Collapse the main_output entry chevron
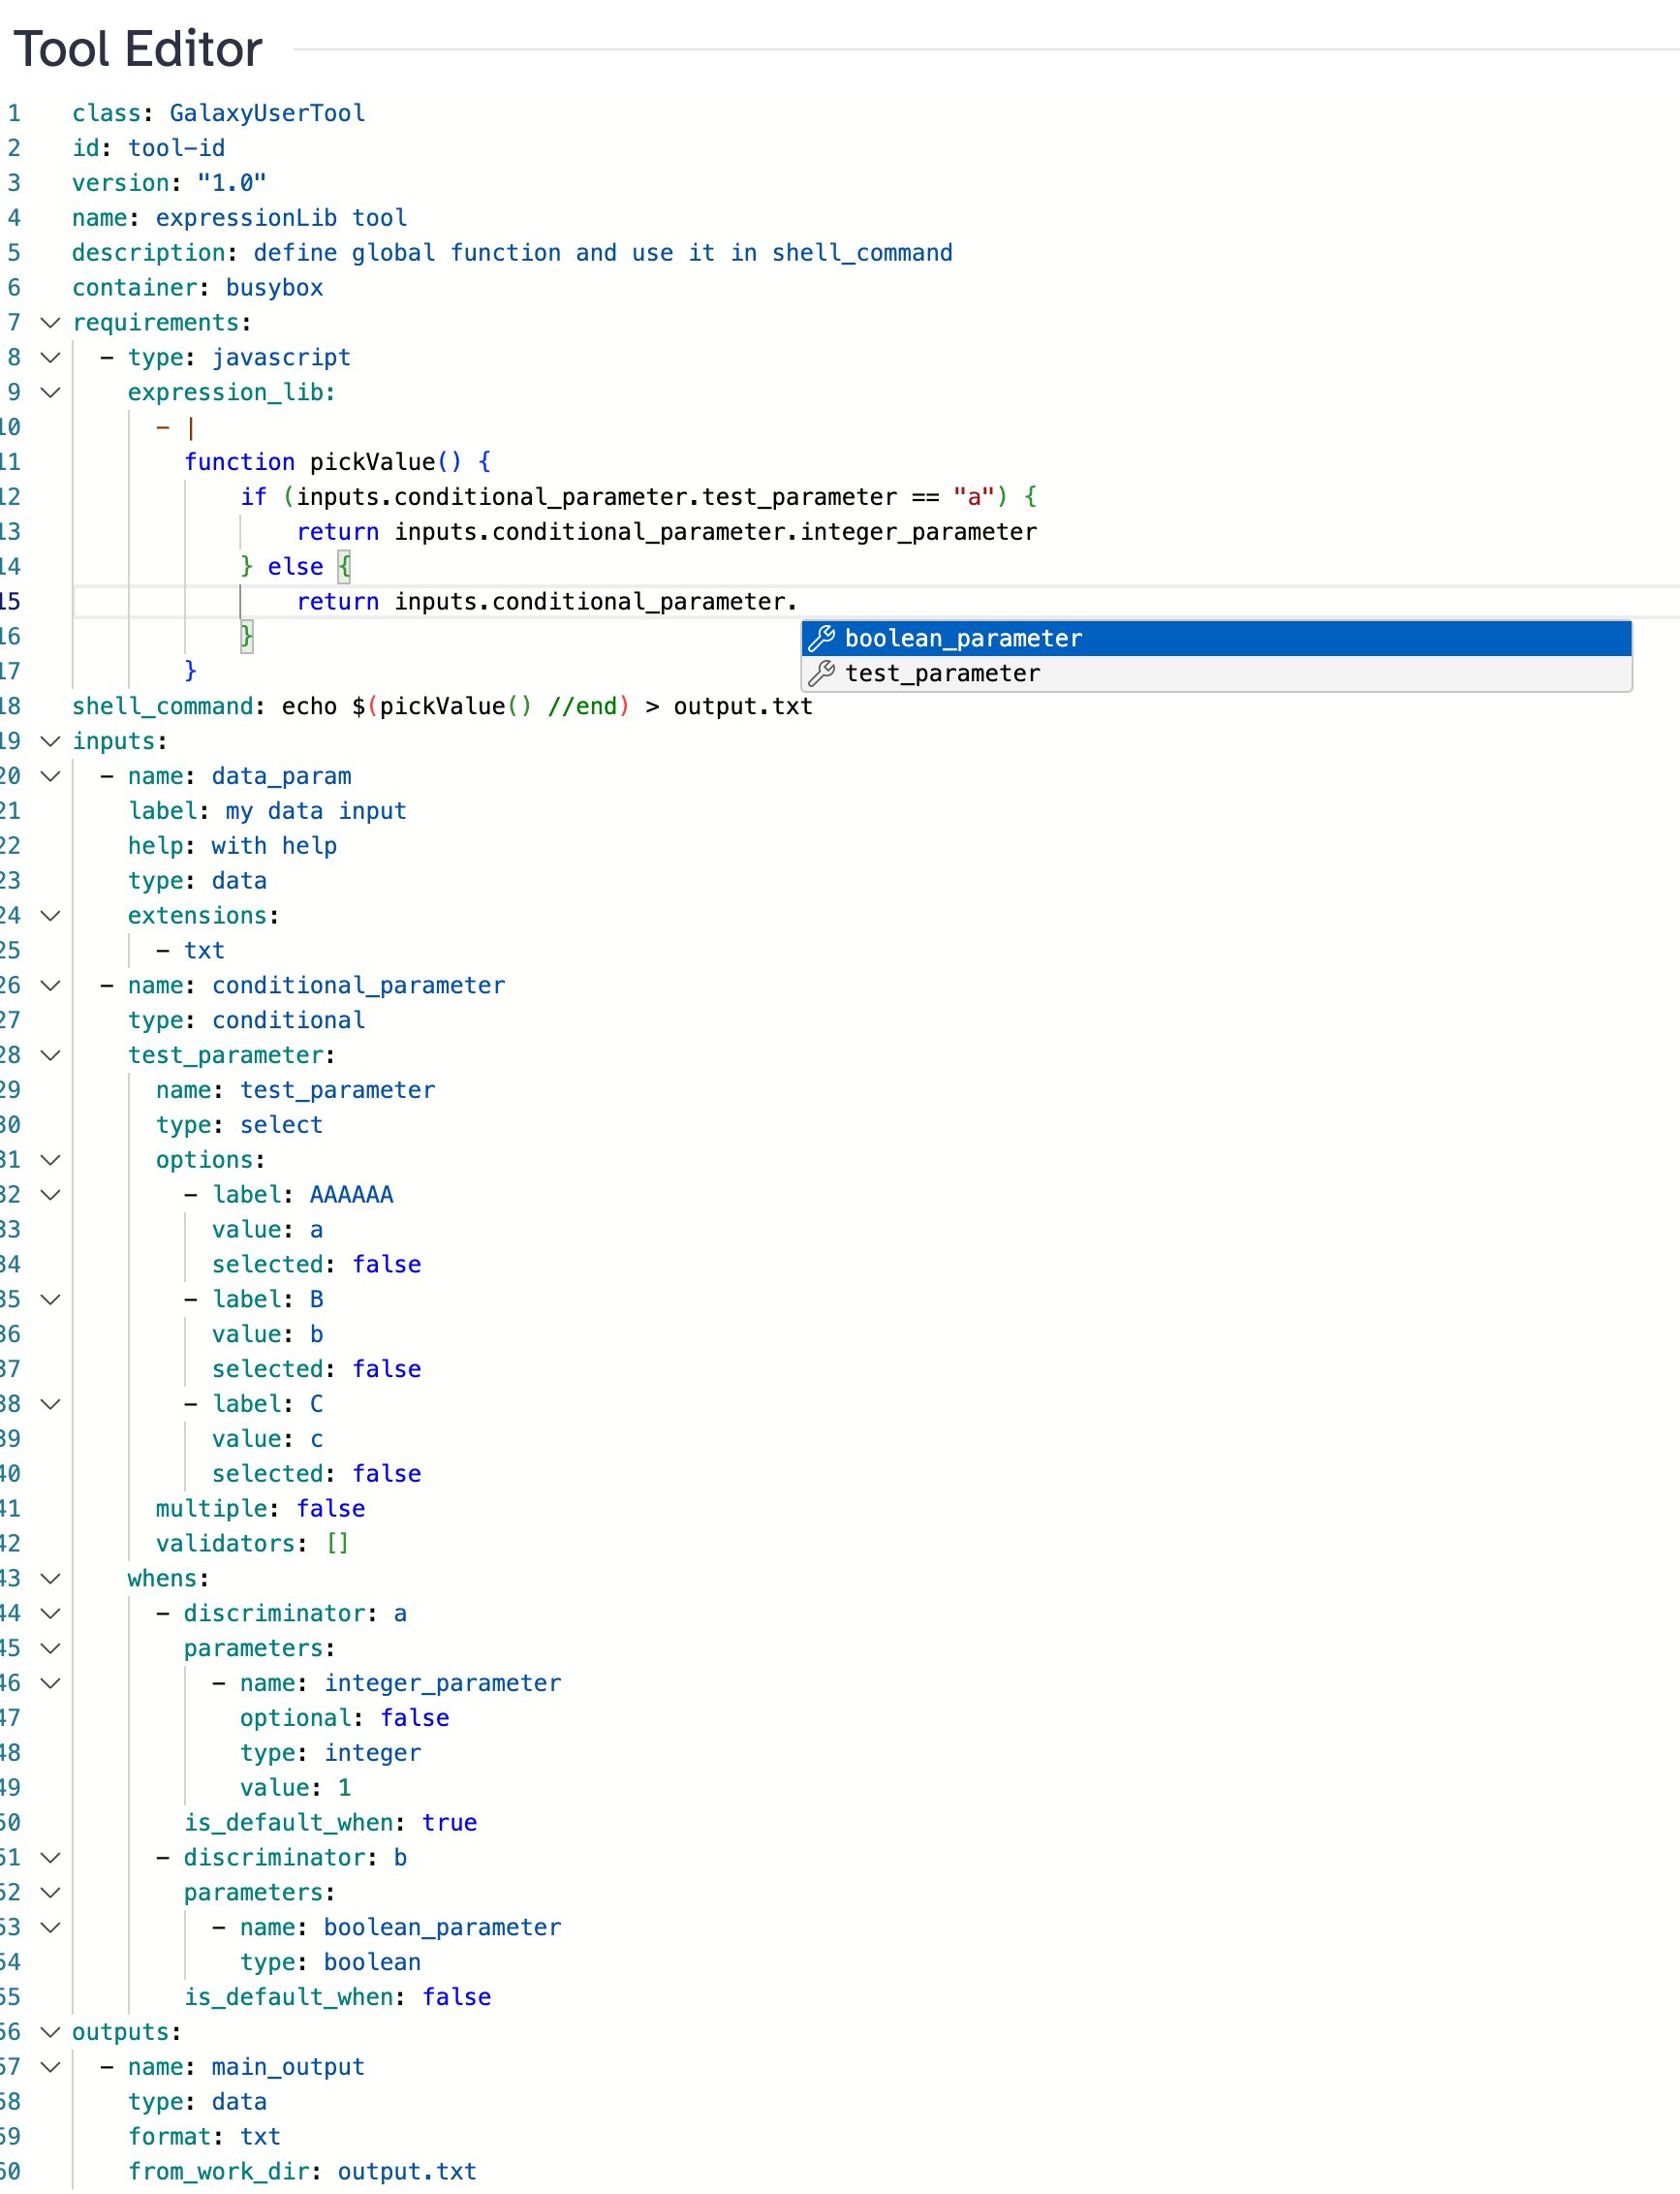Image resolution: width=1680 pixels, height=2194 pixels. [50, 2067]
